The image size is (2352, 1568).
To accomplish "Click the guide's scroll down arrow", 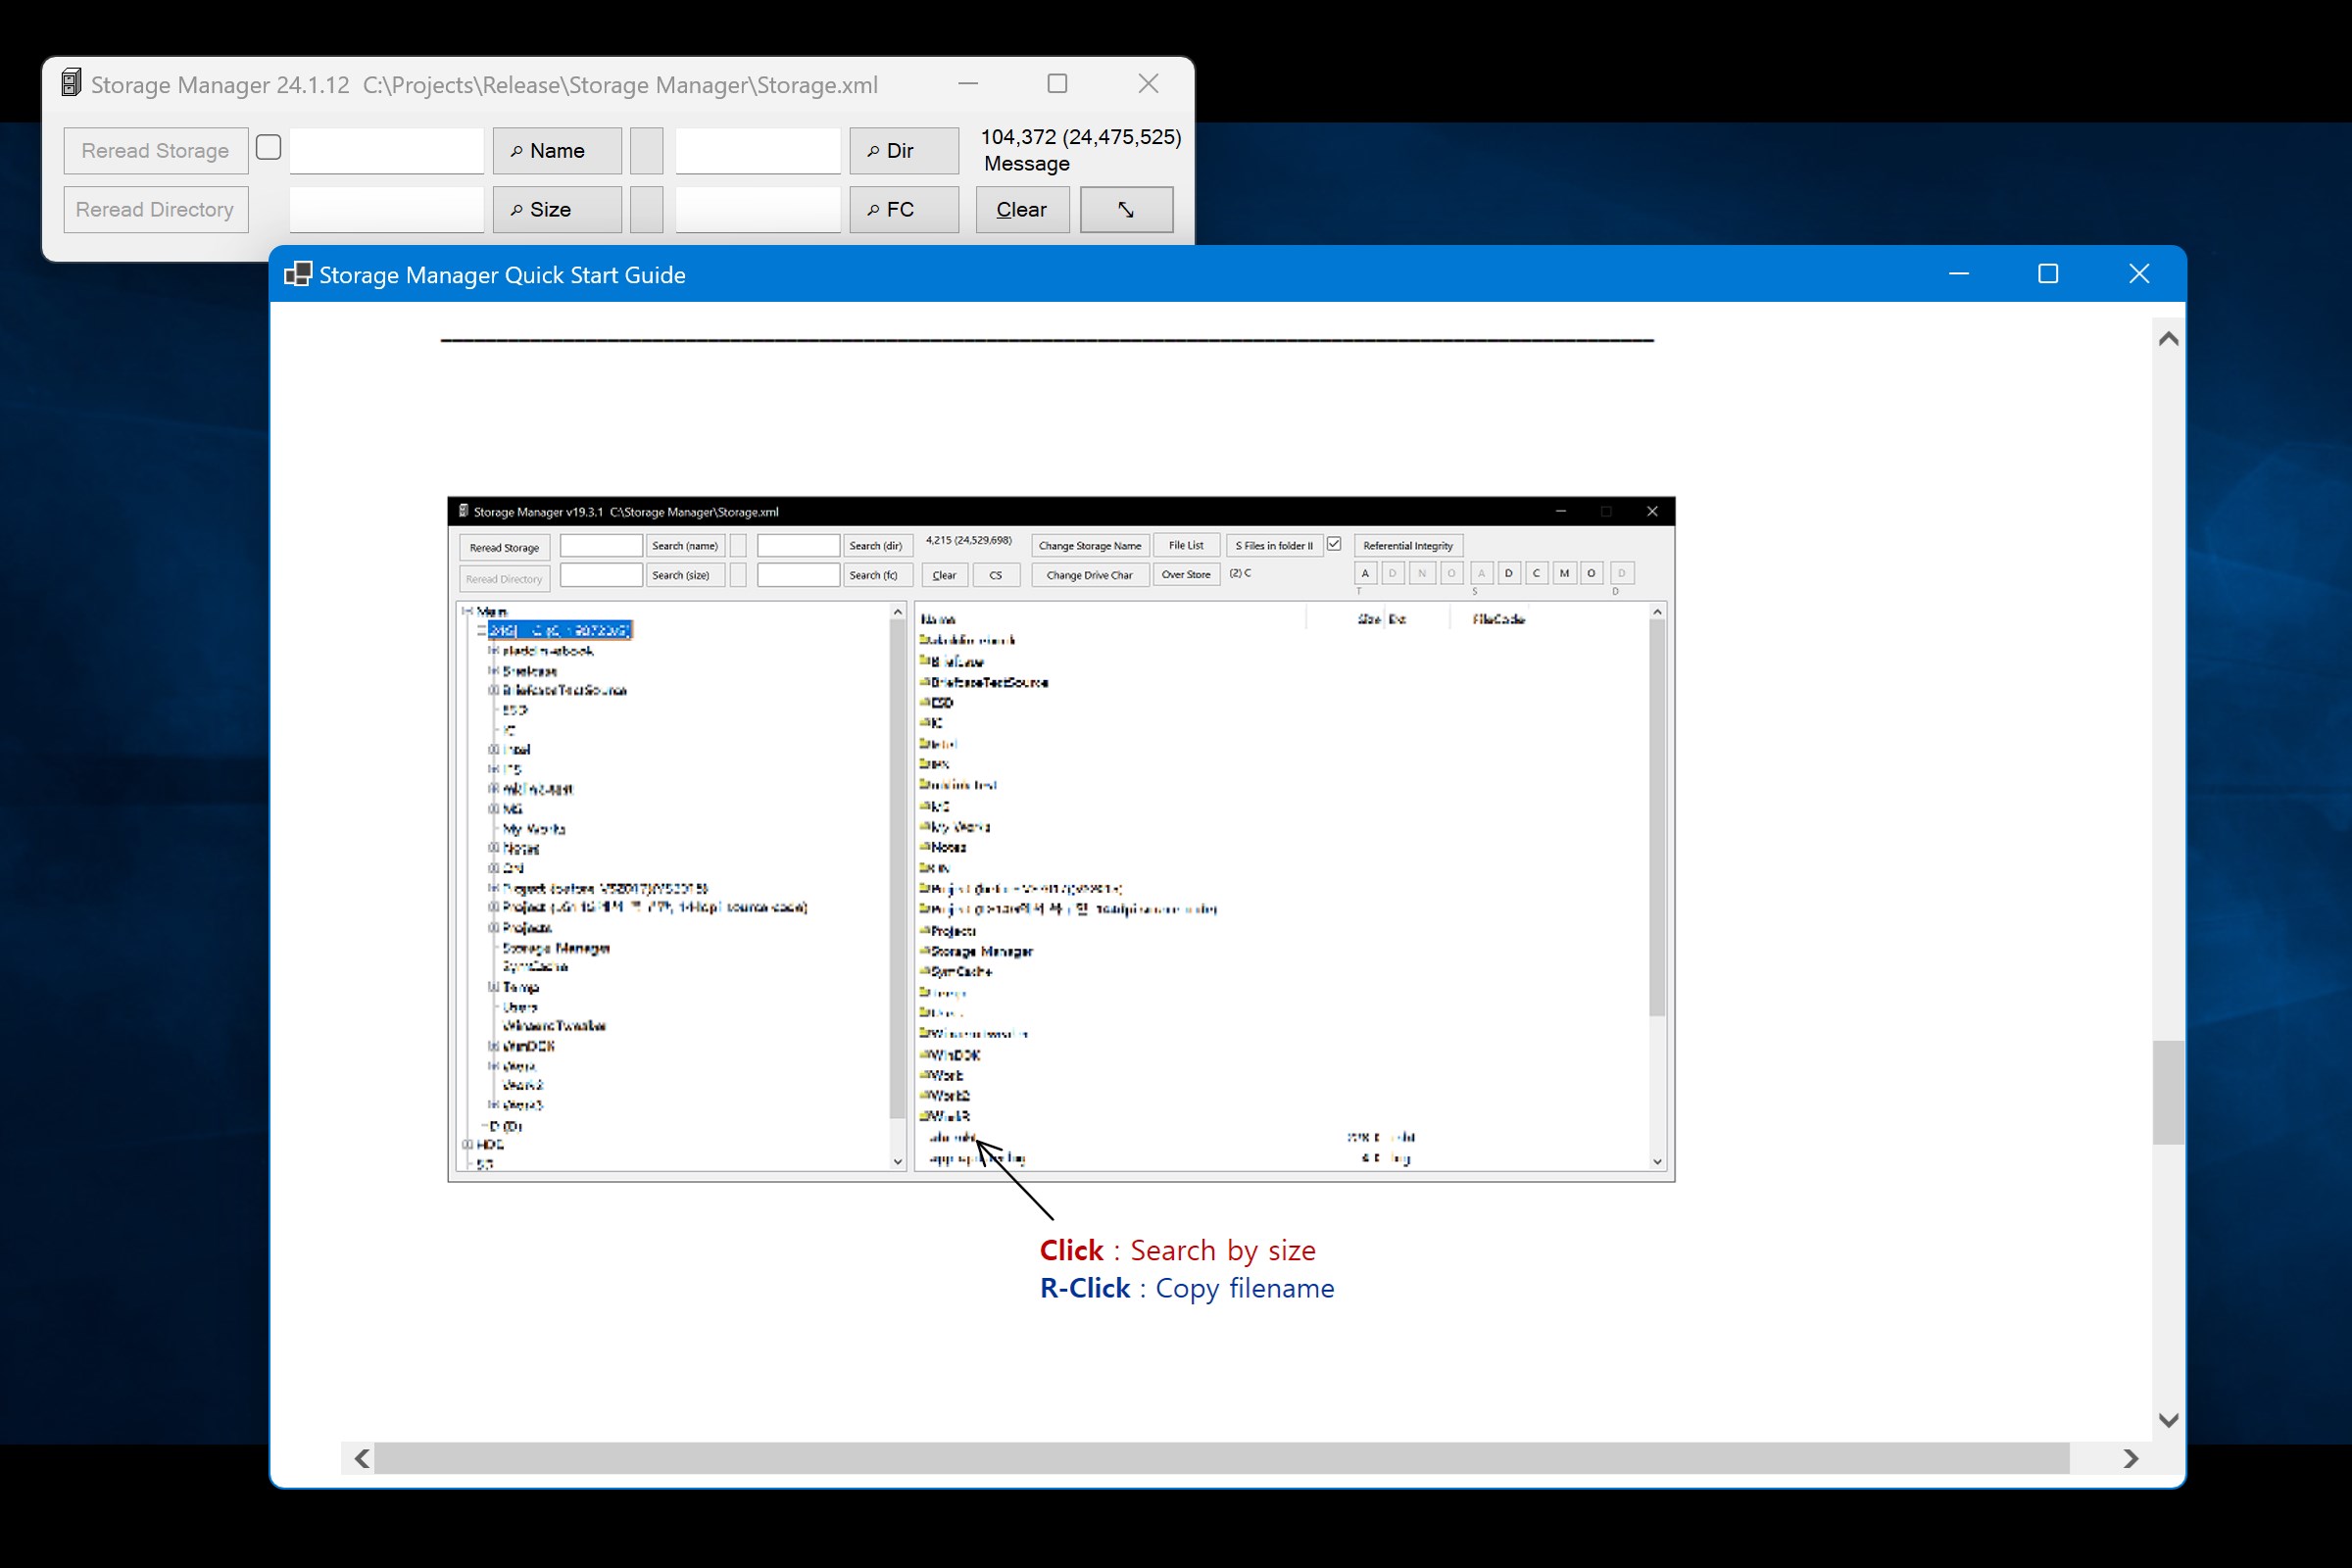I will [x=2167, y=1419].
